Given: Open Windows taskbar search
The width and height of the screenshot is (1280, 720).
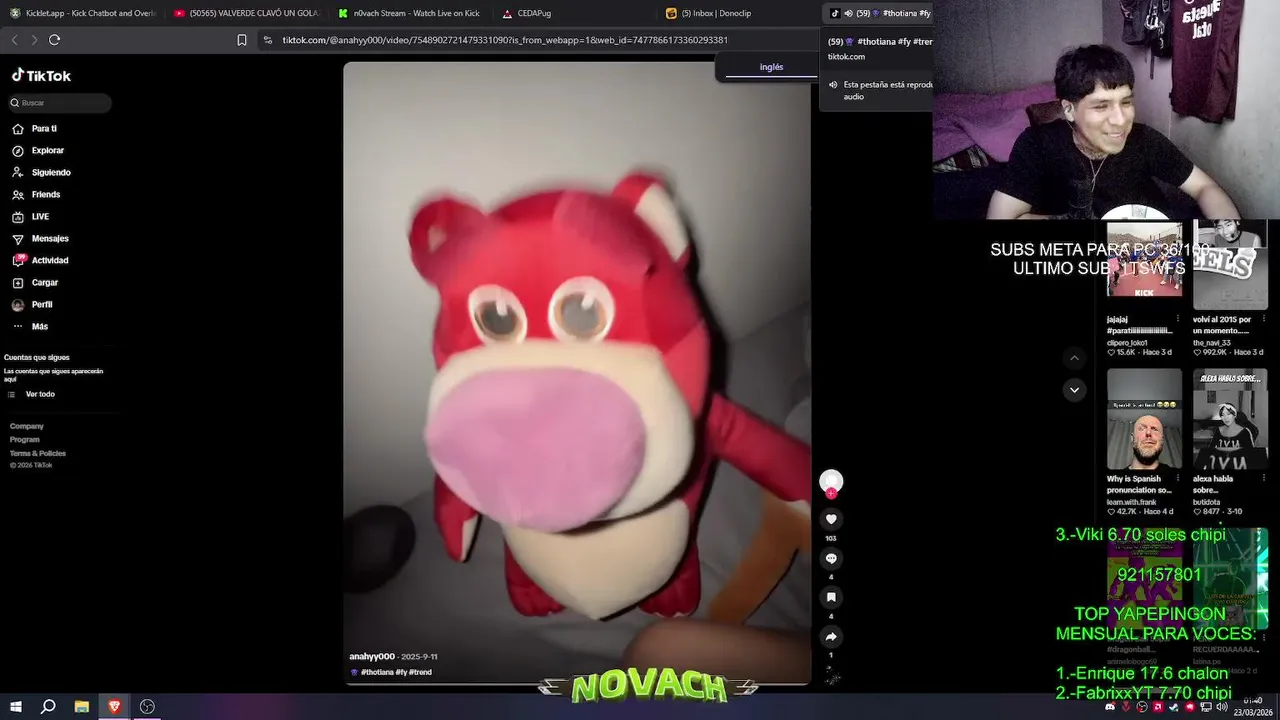Looking at the screenshot, I should (48, 707).
